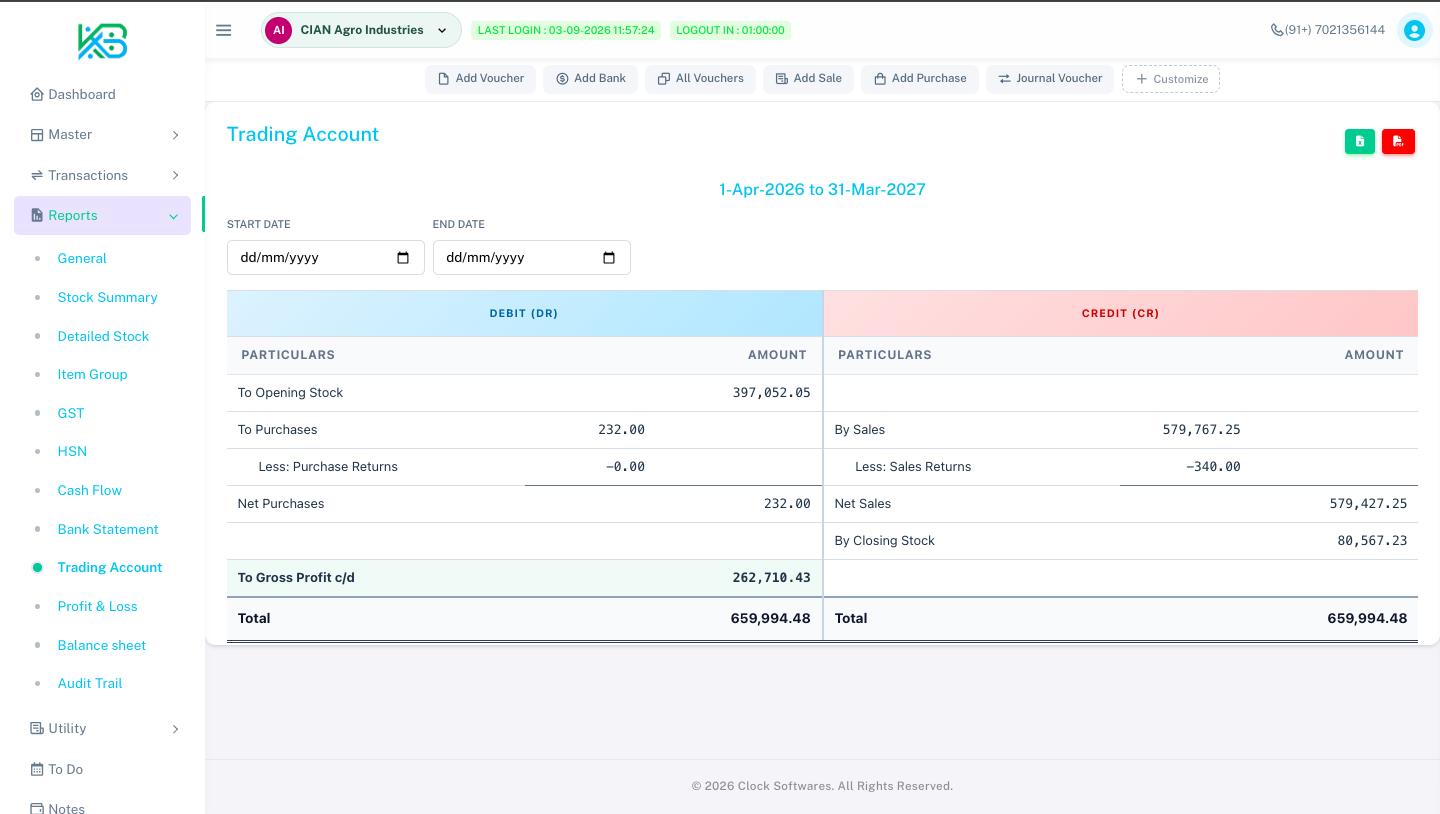Toggle the sidebar with the hamburger icon
Image resolution: width=1440 pixels, height=814 pixels.
pos(224,30)
